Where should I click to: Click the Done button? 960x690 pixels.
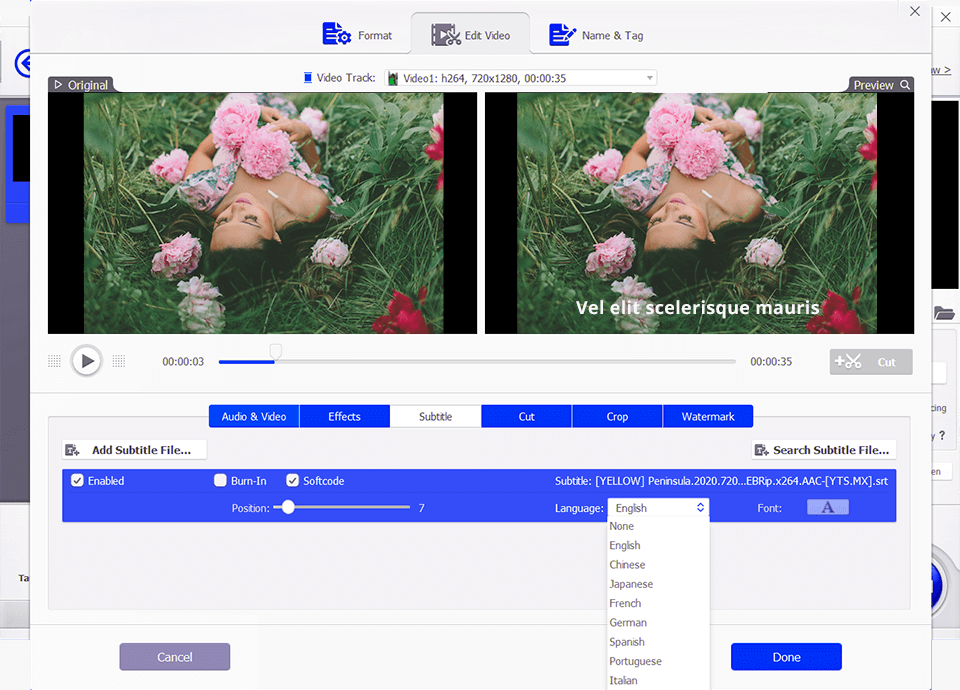tap(786, 657)
